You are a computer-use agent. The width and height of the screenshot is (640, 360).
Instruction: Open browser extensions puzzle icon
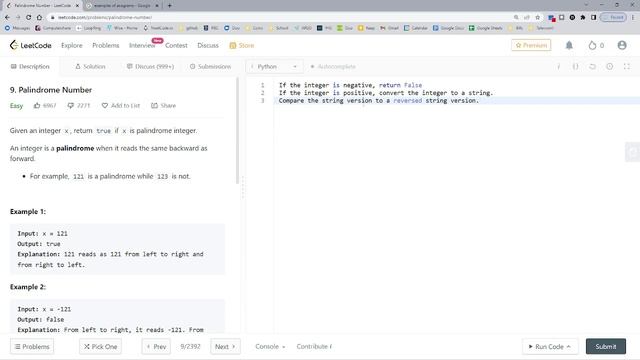(x=583, y=18)
